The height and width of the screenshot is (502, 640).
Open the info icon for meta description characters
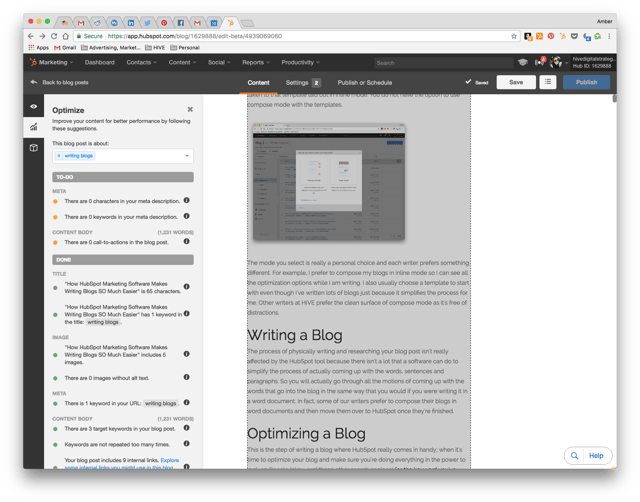[187, 200]
